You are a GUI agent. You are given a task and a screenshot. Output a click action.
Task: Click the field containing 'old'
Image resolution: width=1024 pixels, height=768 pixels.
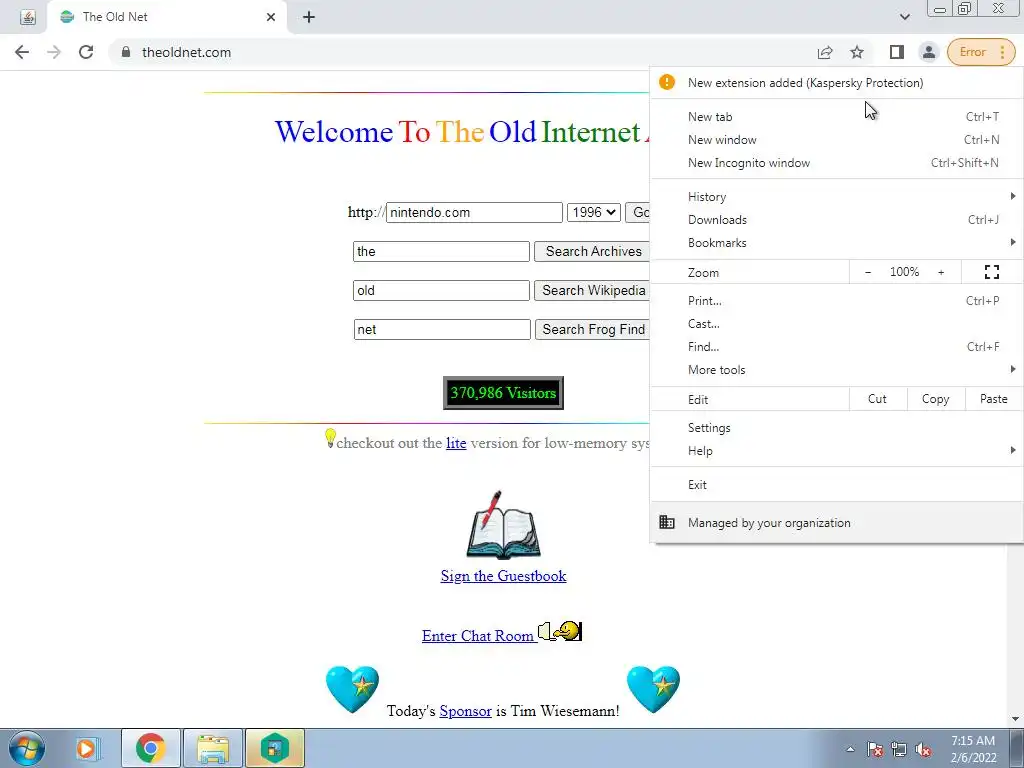tap(441, 291)
